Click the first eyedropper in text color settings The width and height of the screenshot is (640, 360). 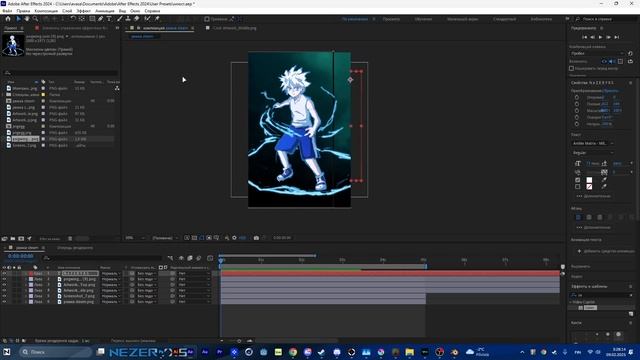click(x=604, y=180)
